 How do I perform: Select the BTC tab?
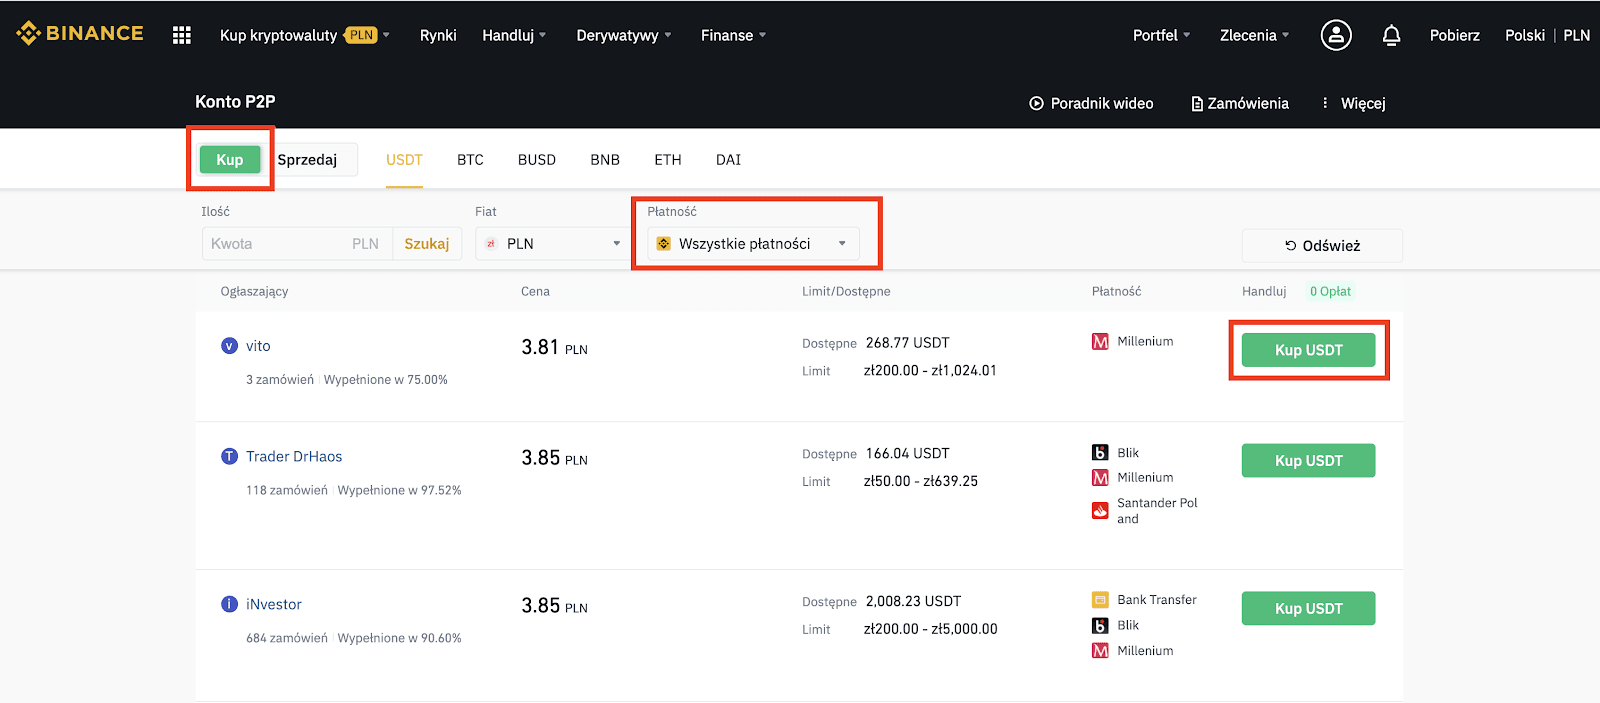pos(470,160)
